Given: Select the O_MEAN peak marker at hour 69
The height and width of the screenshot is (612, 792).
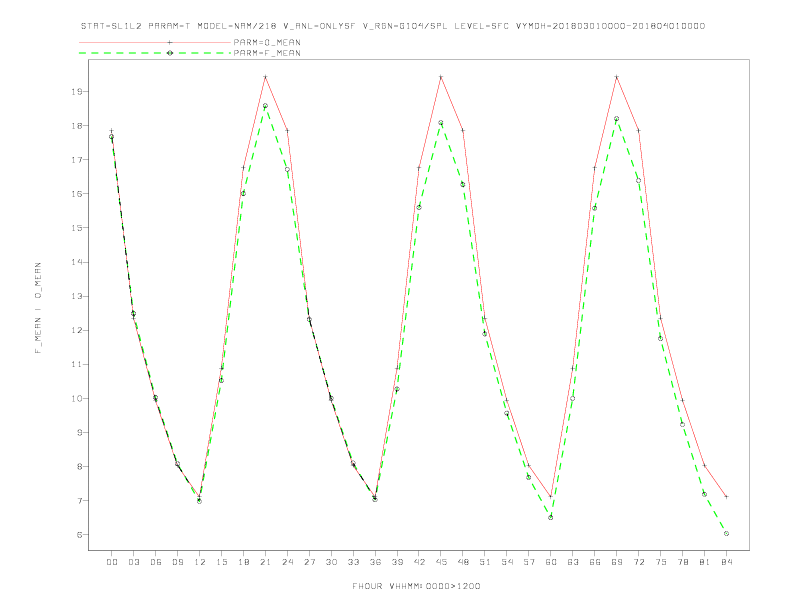Looking at the screenshot, I should coord(617,77).
